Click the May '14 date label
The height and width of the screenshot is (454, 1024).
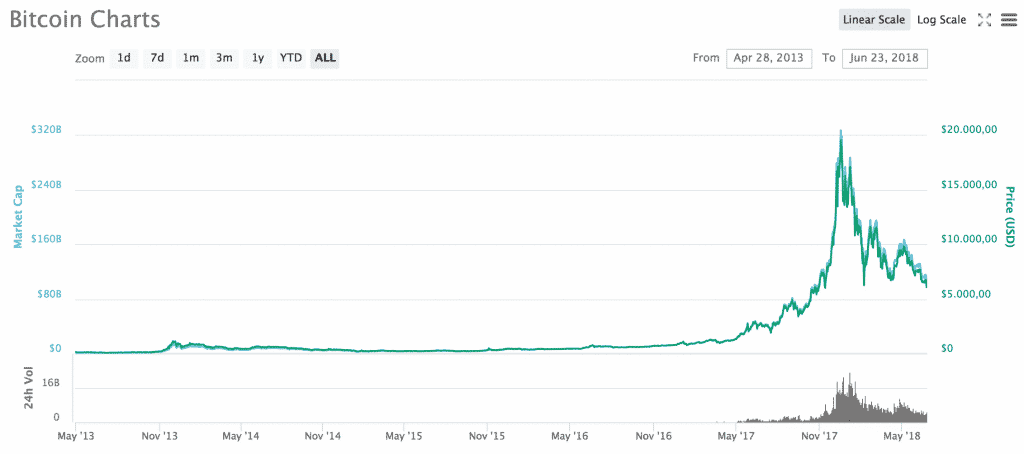pos(242,434)
